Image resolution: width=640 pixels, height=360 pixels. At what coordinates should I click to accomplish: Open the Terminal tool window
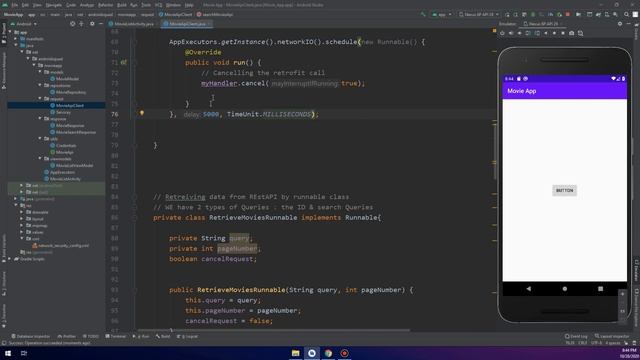point(116,336)
